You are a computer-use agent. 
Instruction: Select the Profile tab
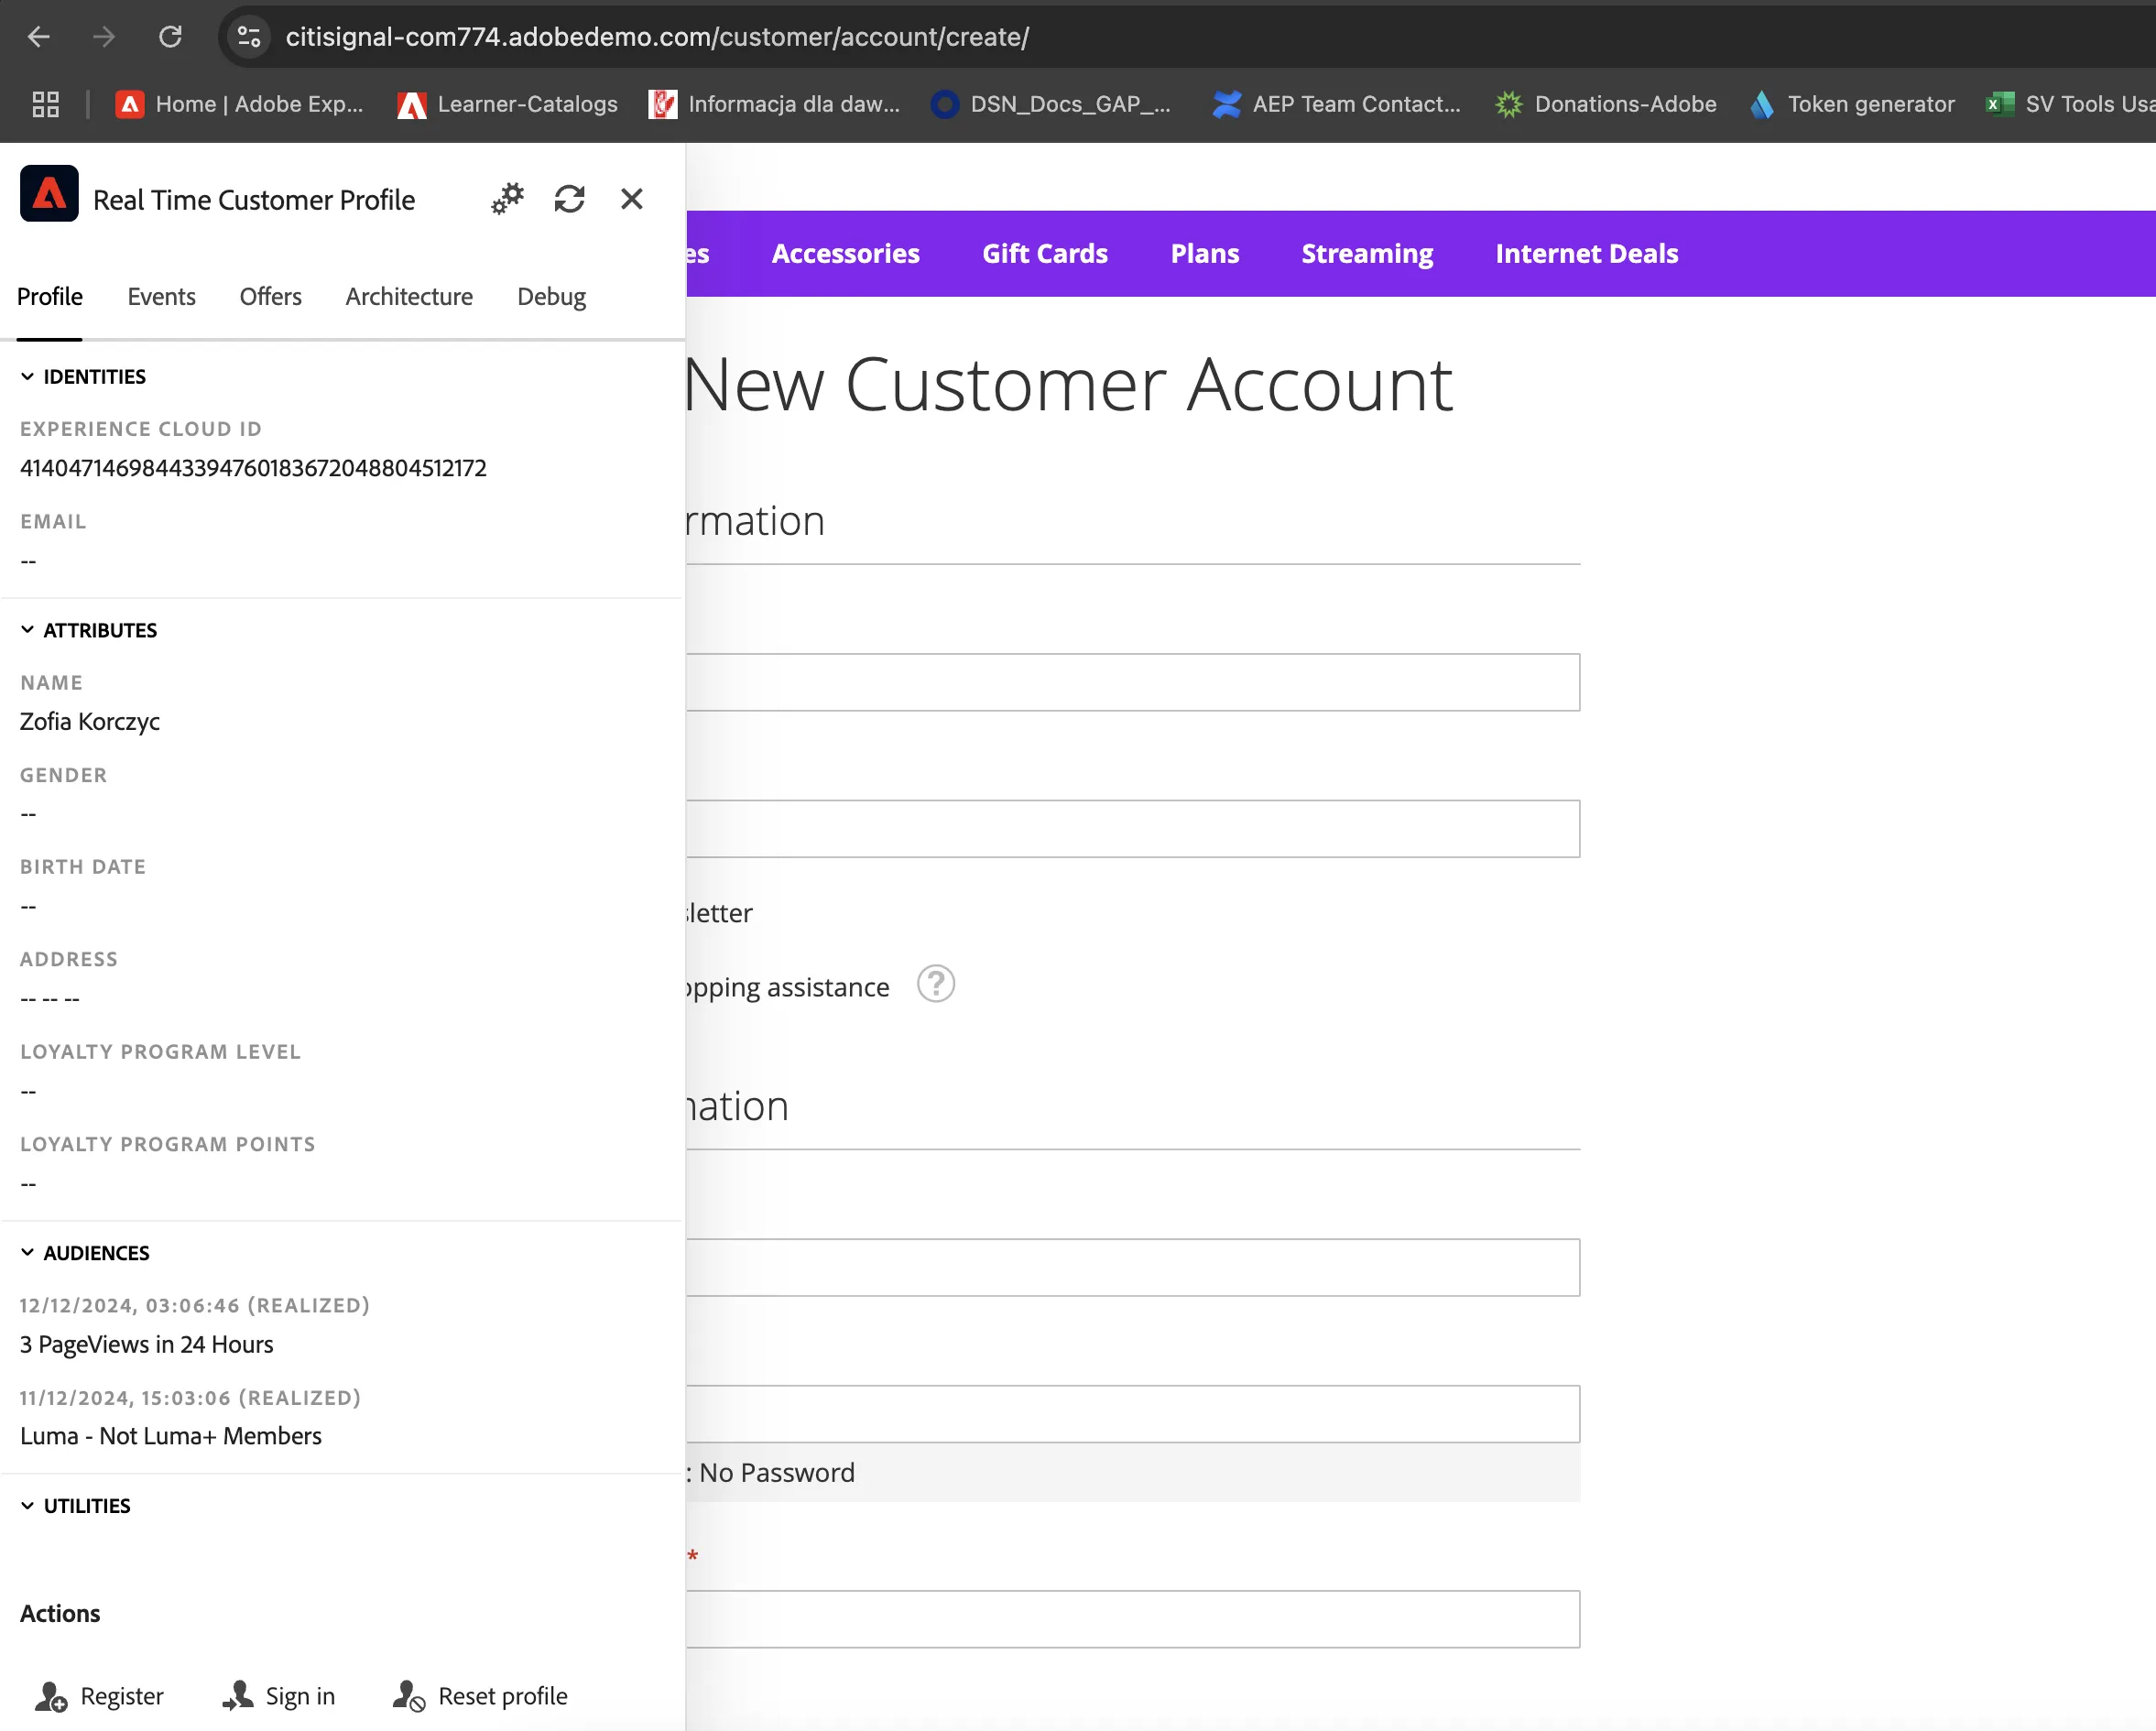click(x=49, y=297)
